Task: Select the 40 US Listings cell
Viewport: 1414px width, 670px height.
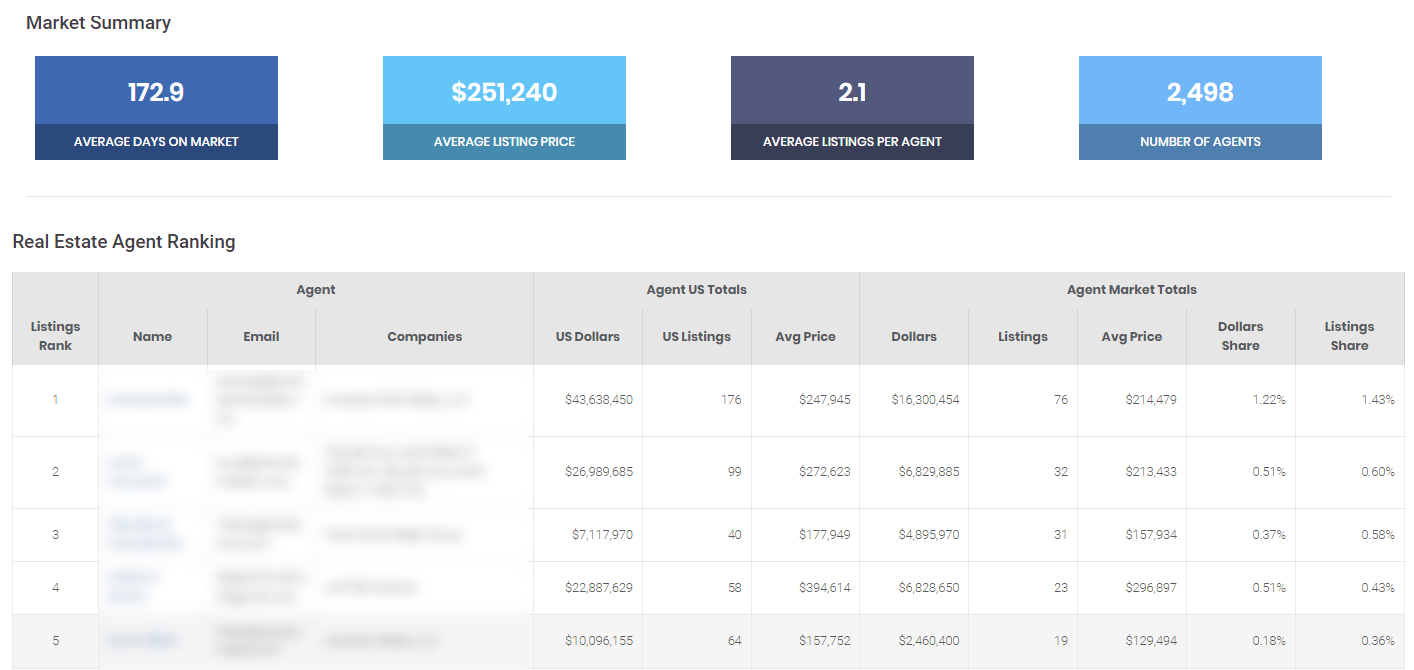Action: [x=697, y=535]
